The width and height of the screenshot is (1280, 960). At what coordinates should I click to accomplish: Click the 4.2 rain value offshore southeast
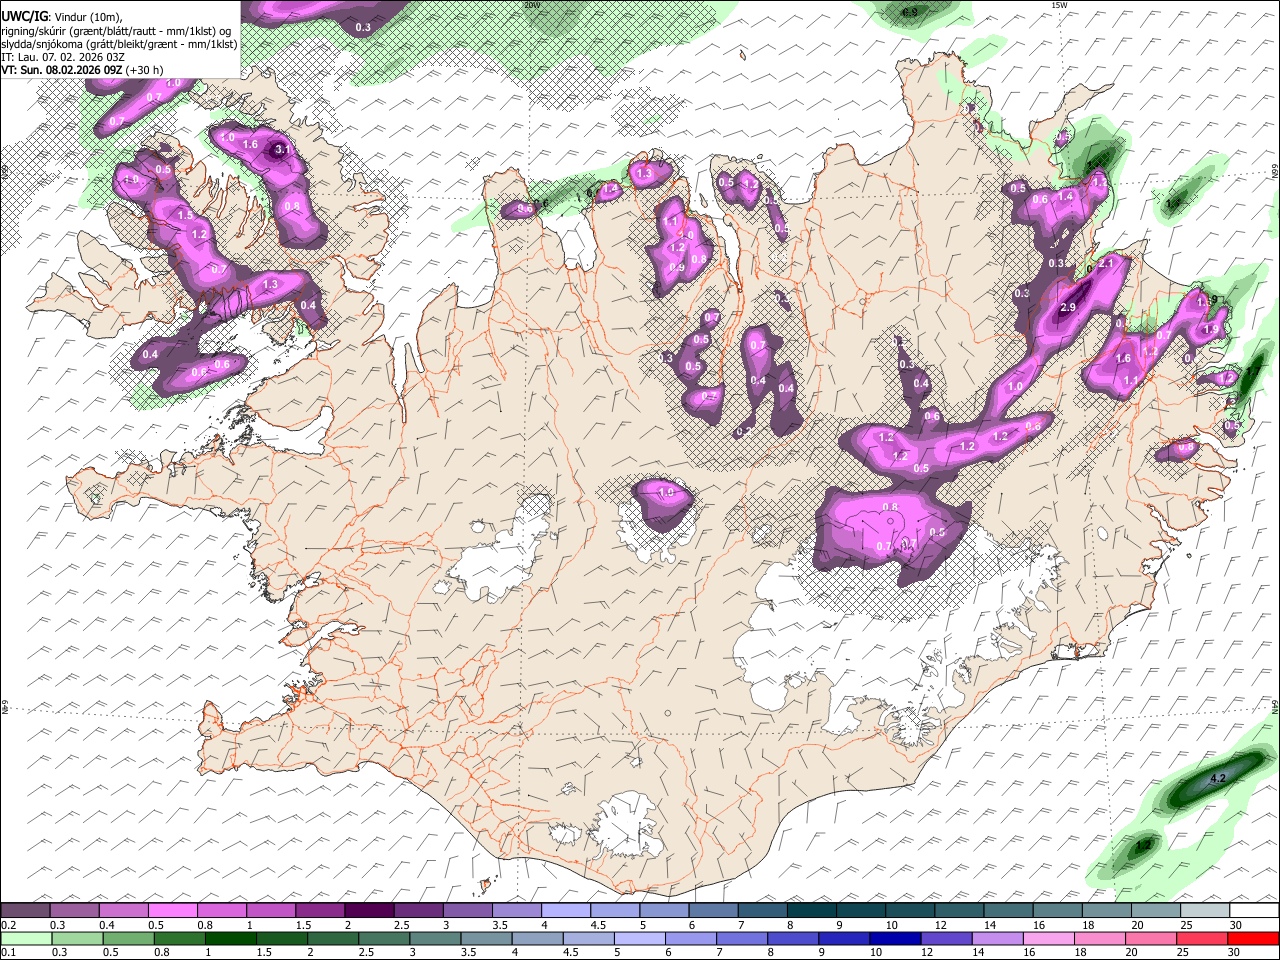pos(1218,778)
